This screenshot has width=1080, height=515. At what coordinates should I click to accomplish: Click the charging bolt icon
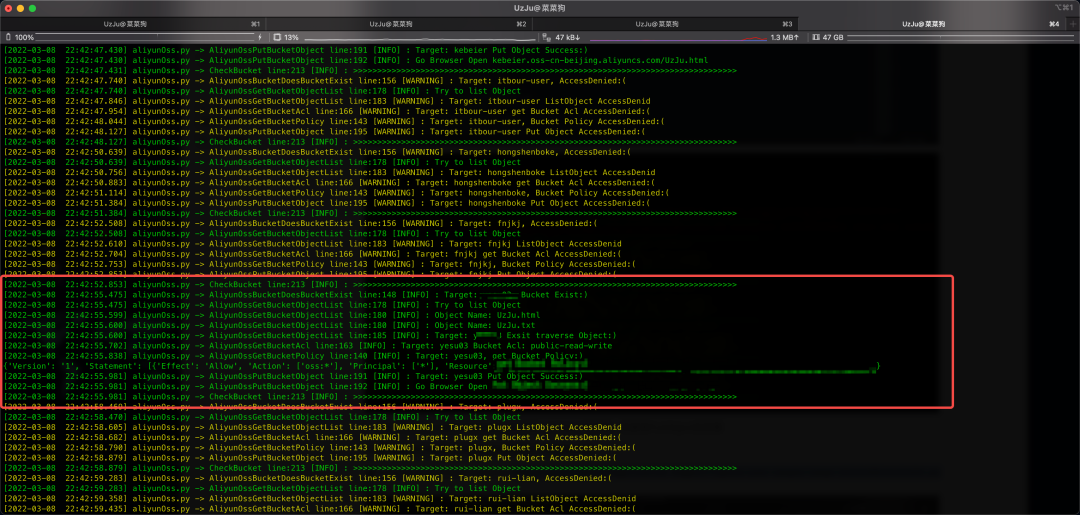coord(260,37)
